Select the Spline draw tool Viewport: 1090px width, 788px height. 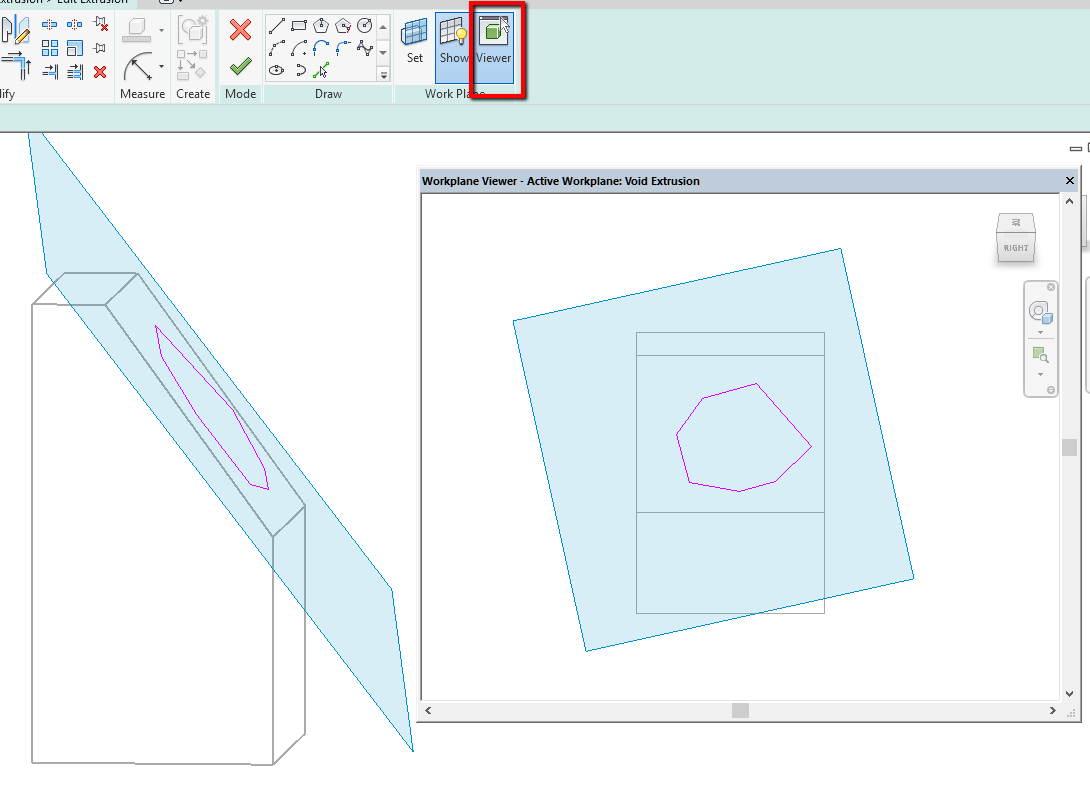(x=364, y=47)
